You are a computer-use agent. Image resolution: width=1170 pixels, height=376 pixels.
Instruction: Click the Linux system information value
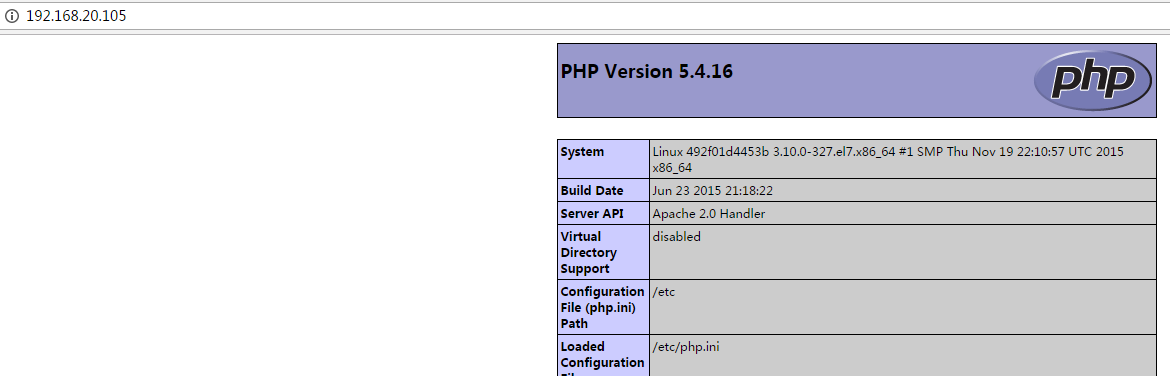tap(902, 159)
